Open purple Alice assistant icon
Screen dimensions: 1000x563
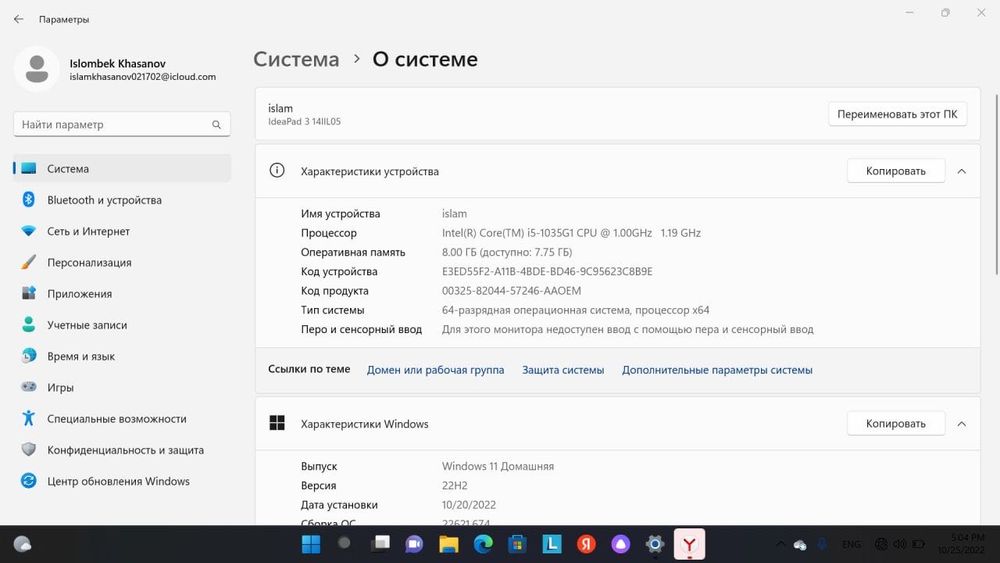click(x=621, y=544)
